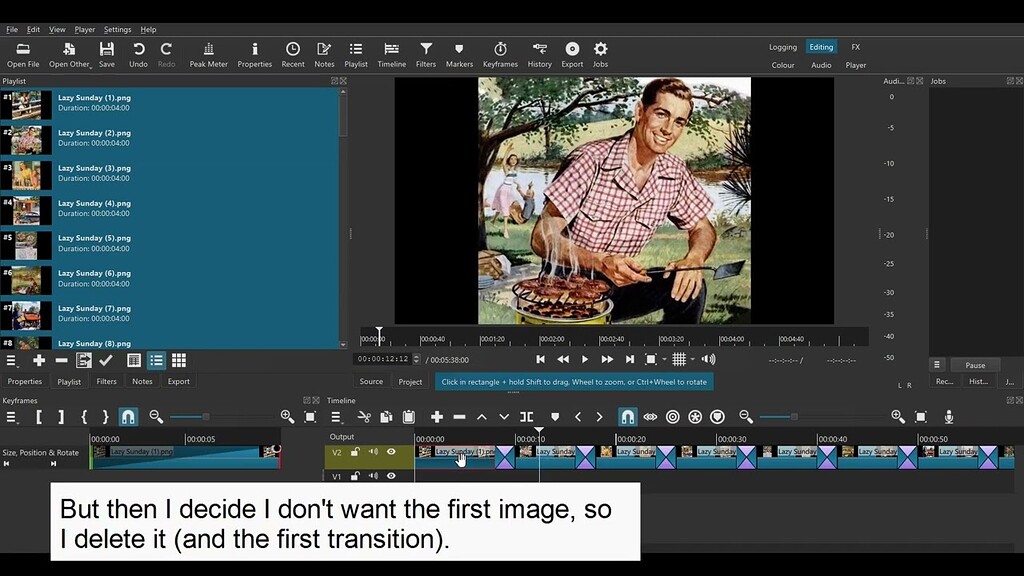Open the Playlist panel hamburger menu
The height and width of the screenshot is (576, 1024).
tap(11, 360)
